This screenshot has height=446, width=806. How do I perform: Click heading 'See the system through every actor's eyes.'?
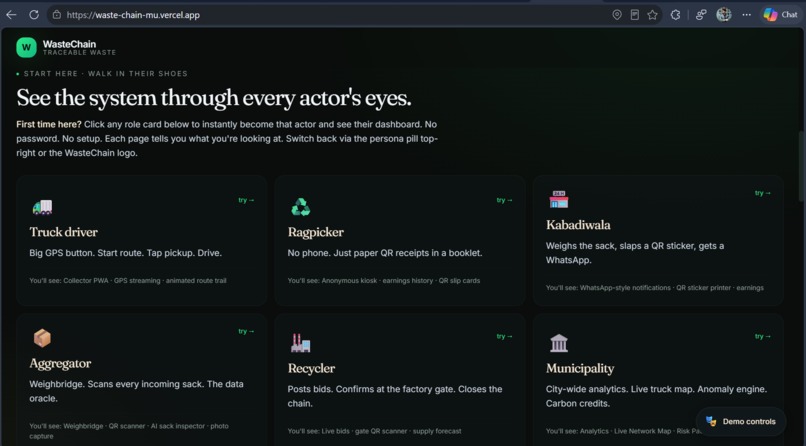(x=214, y=98)
